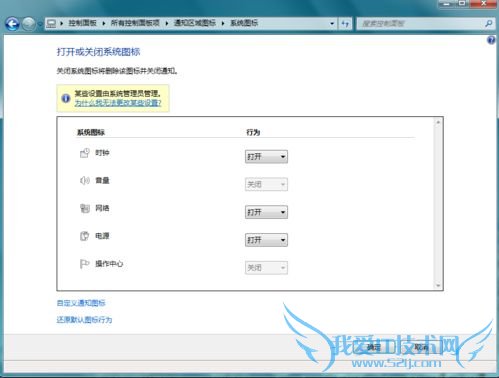499x378 pixels.
Task: Go back with the blue back arrow
Action: point(12,24)
